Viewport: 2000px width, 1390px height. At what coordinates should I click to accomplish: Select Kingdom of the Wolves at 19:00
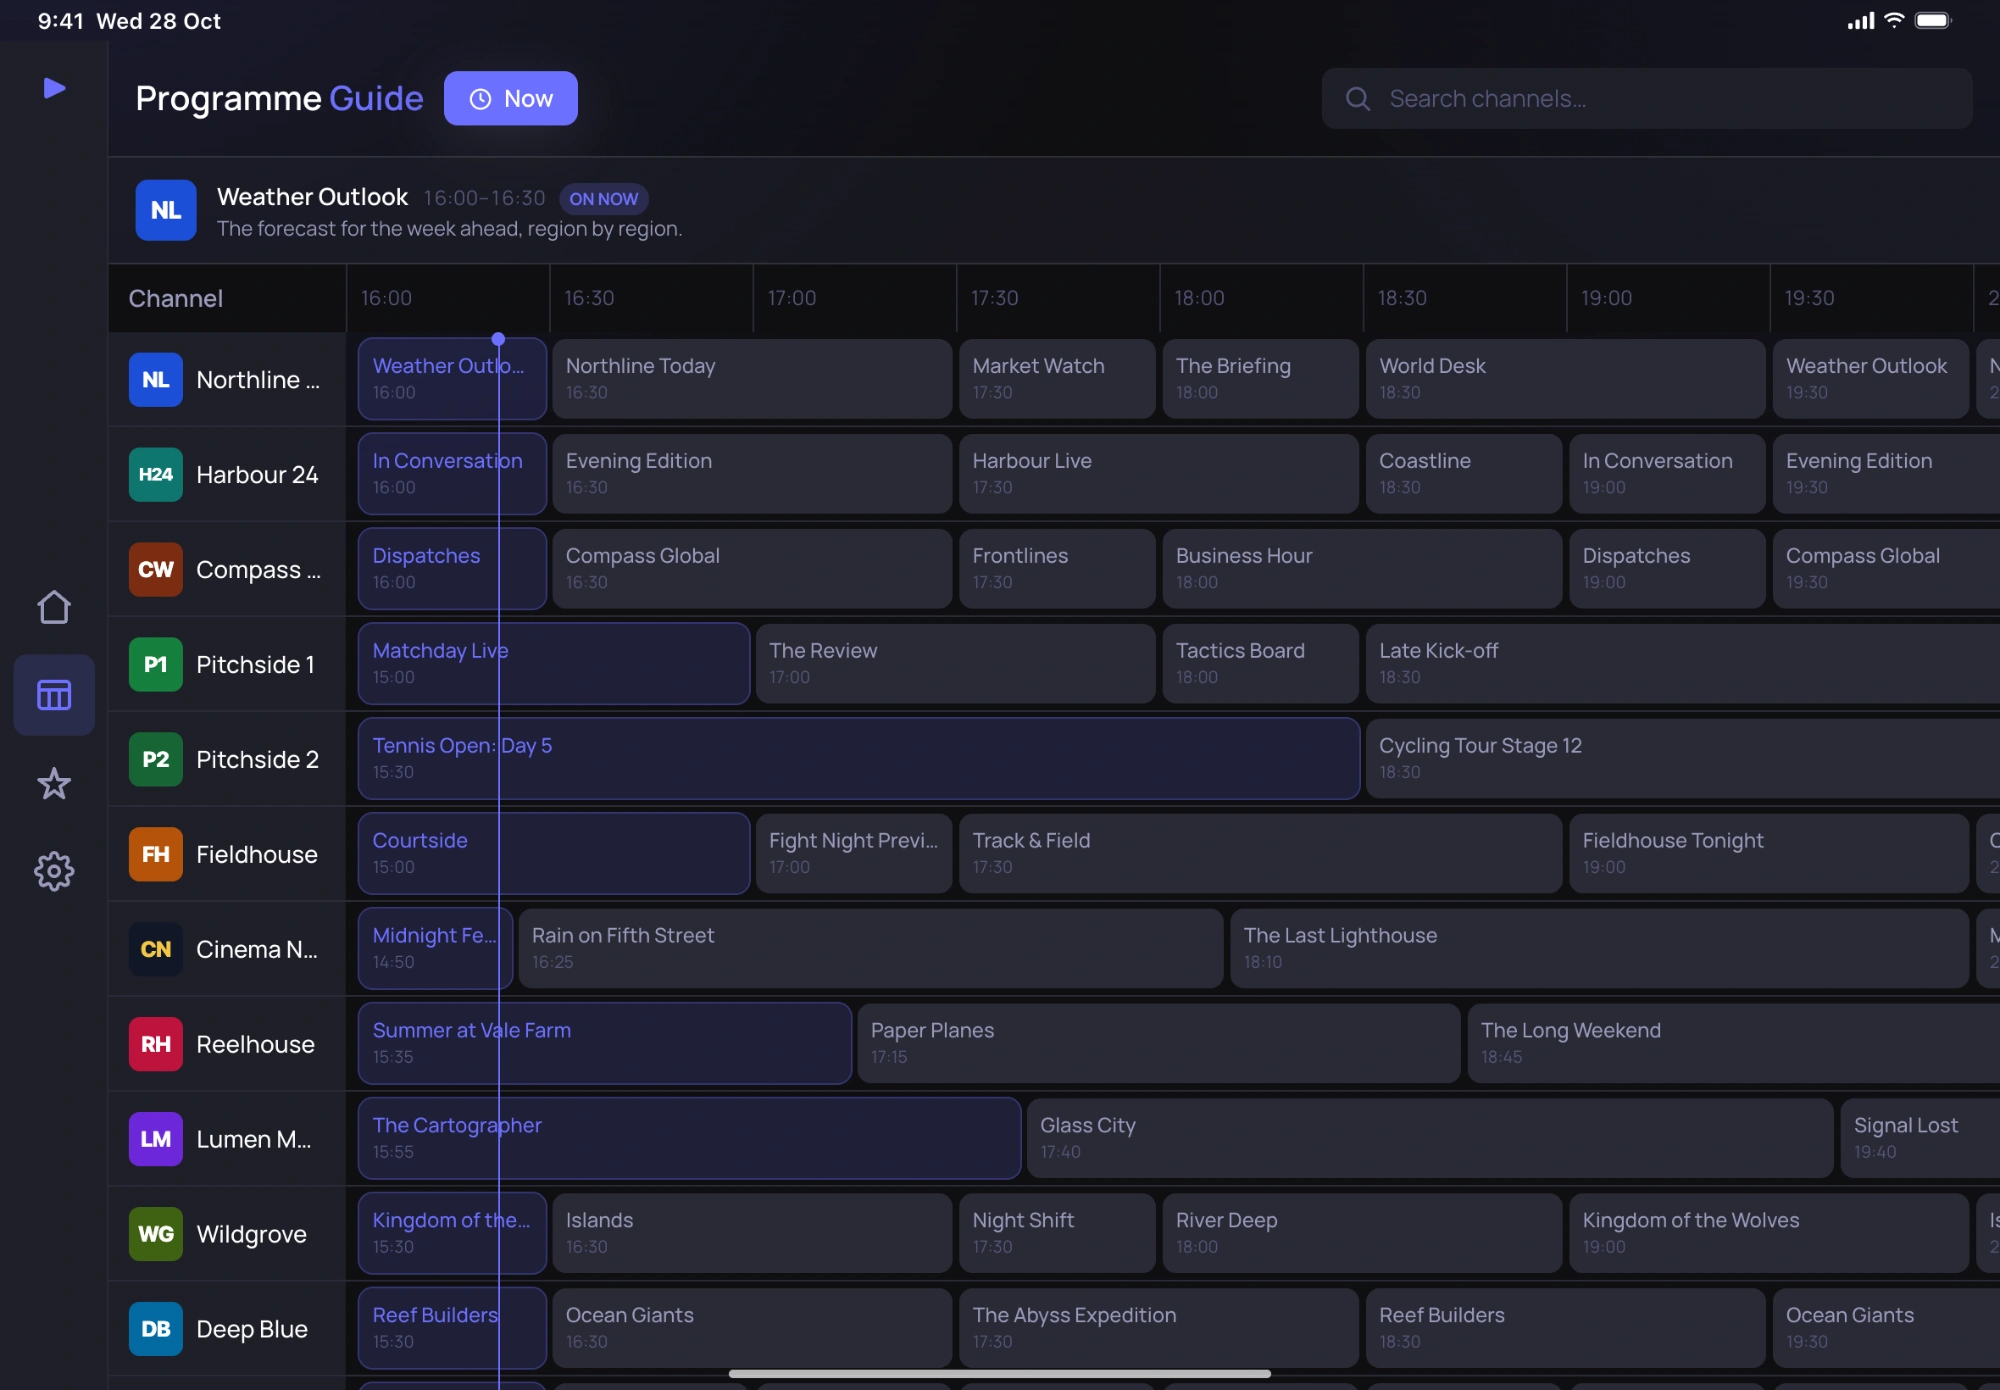[x=1769, y=1233]
